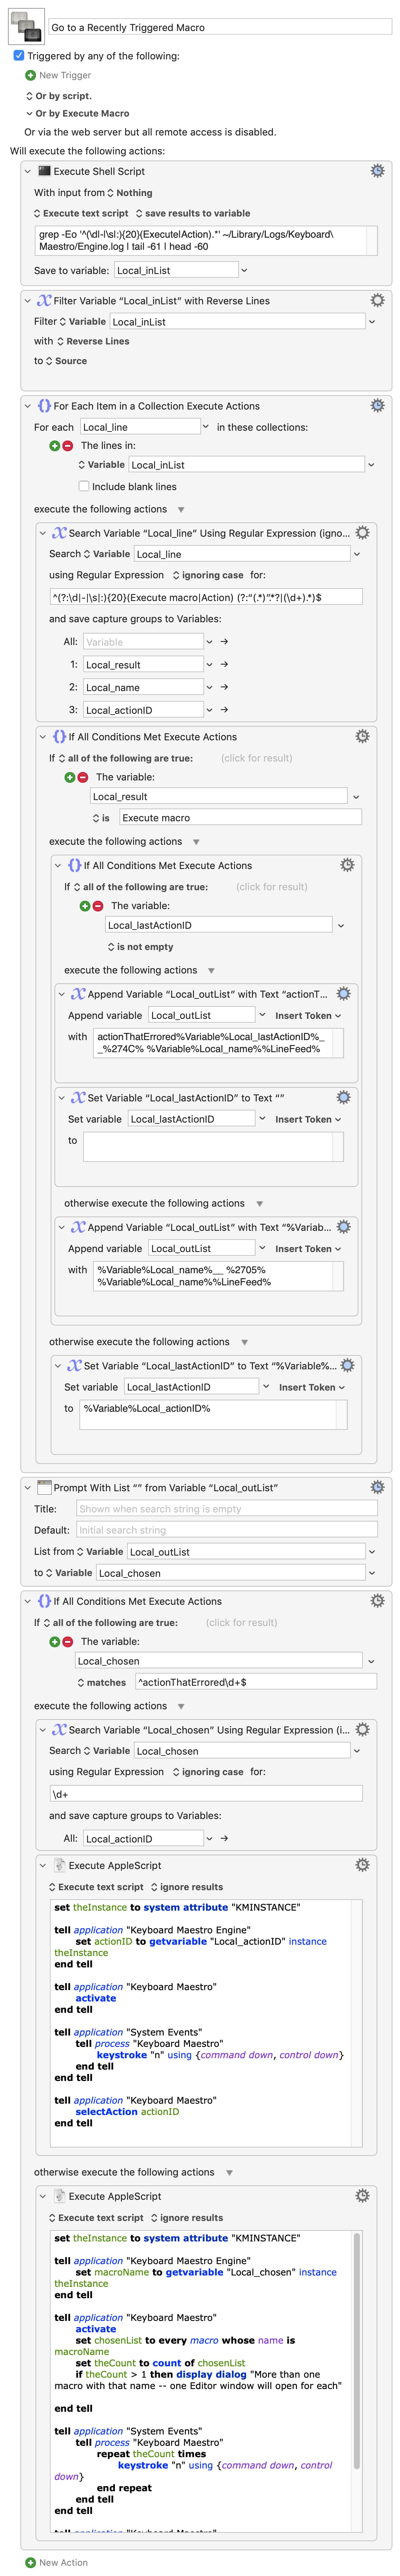Collapse the For Each Item action
400x2576 pixels.
[28, 406]
